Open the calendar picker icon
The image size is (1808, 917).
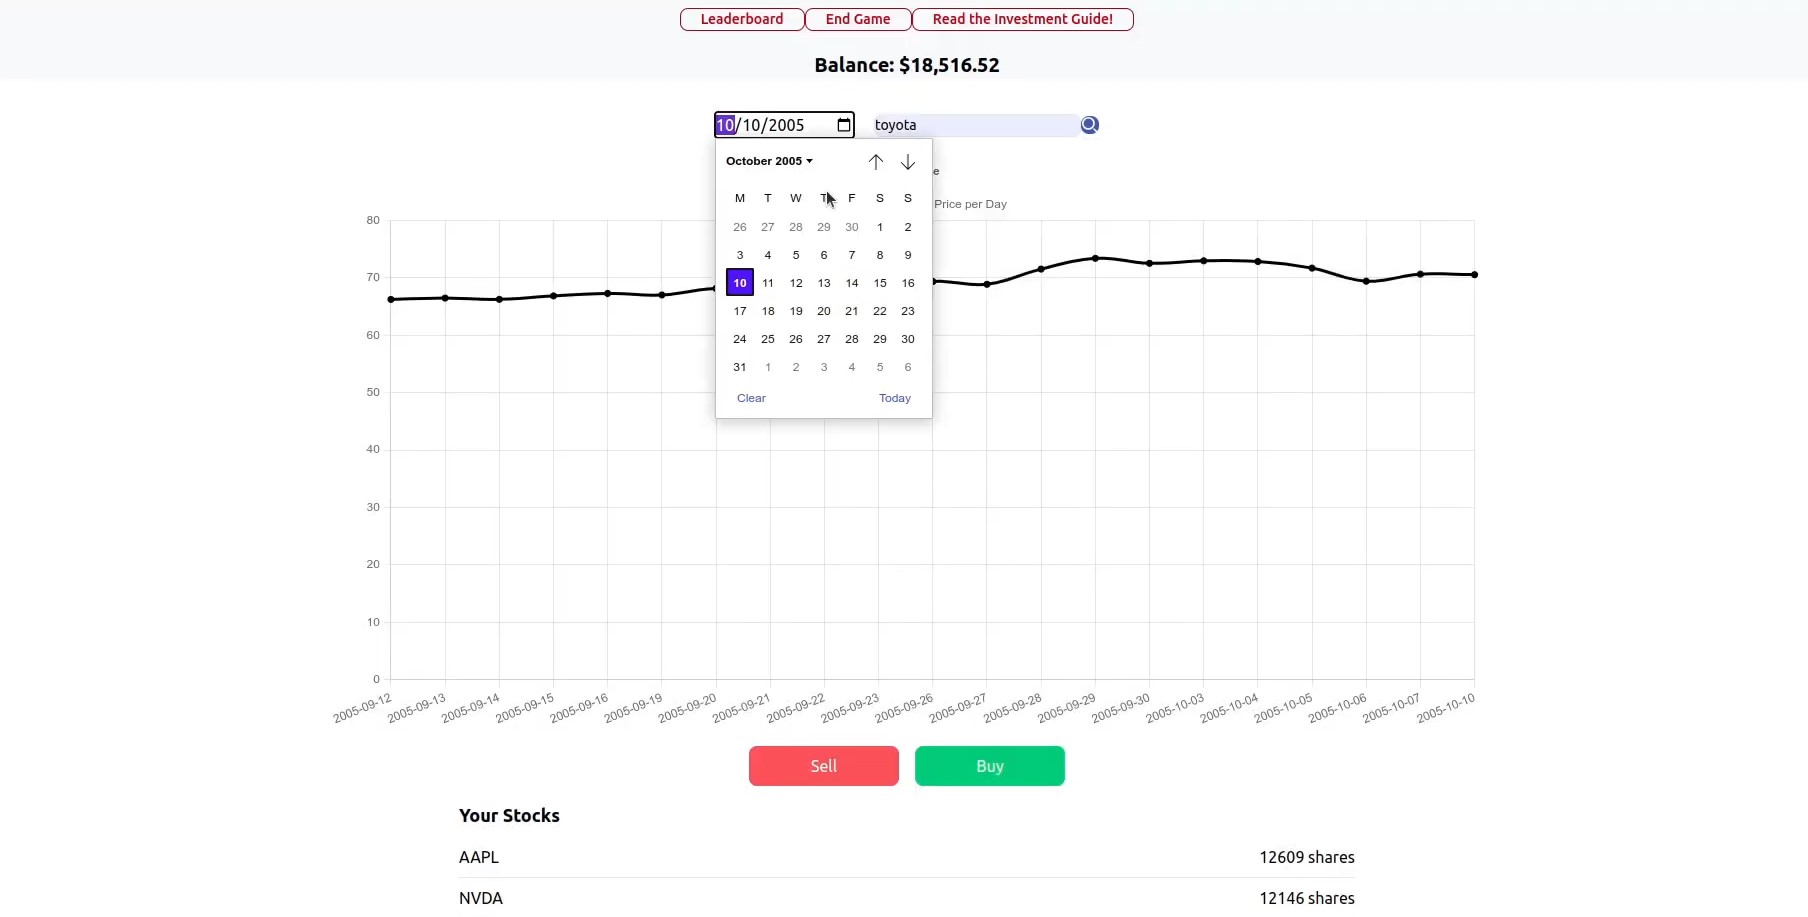(844, 125)
